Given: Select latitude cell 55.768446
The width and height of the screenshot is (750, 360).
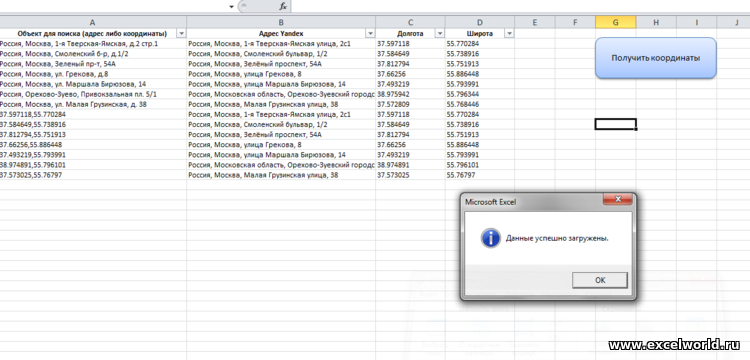Looking at the screenshot, I should [x=480, y=104].
